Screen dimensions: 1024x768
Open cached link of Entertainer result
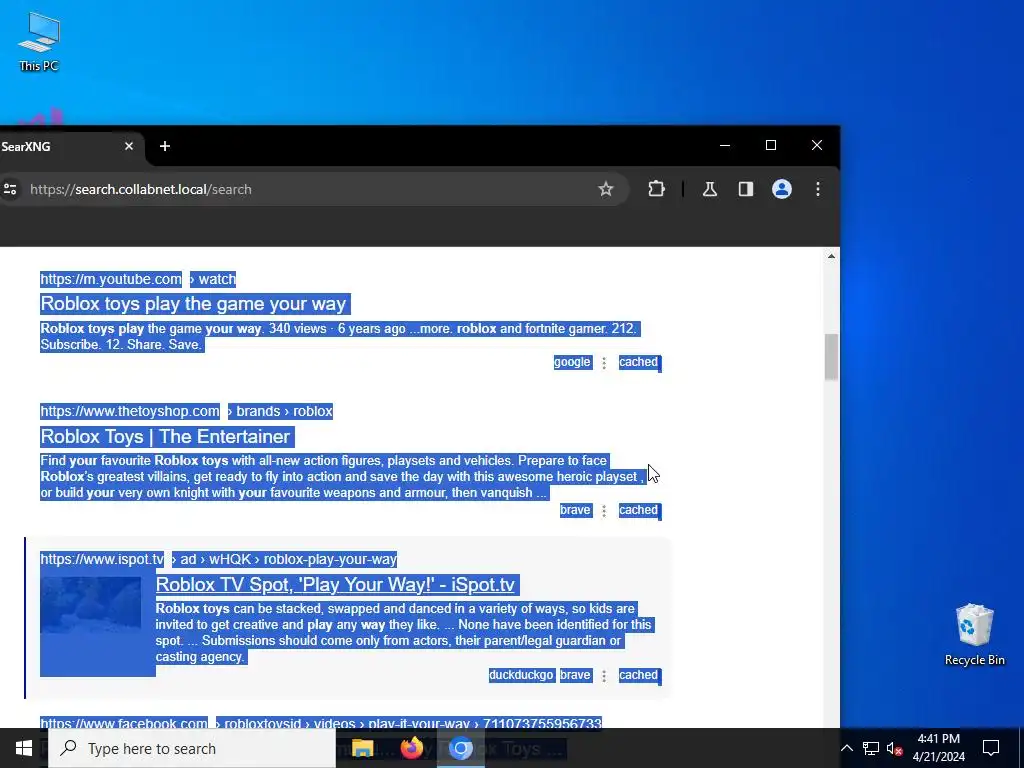click(638, 510)
